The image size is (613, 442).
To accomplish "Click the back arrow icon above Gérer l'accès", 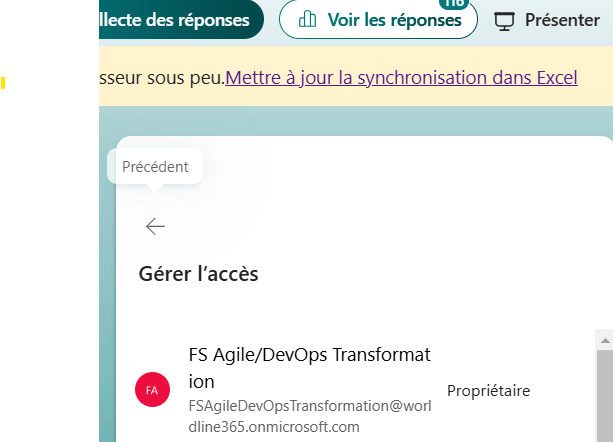I will tap(155, 227).
